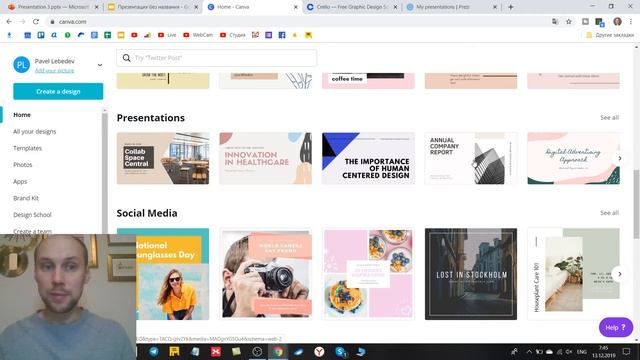Image resolution: width=640 pixels, height=360 pixels.
Task: Click the canva.com address bar
Action: click(x=298, y=22)
